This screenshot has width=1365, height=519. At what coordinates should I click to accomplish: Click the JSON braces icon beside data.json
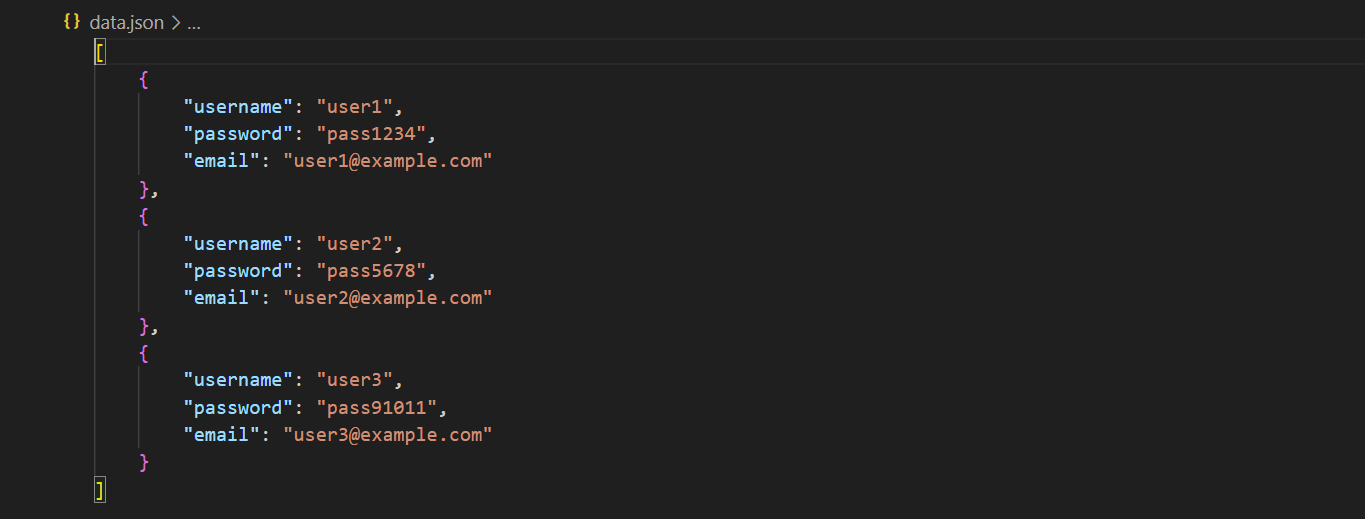(x=72, y=22)
